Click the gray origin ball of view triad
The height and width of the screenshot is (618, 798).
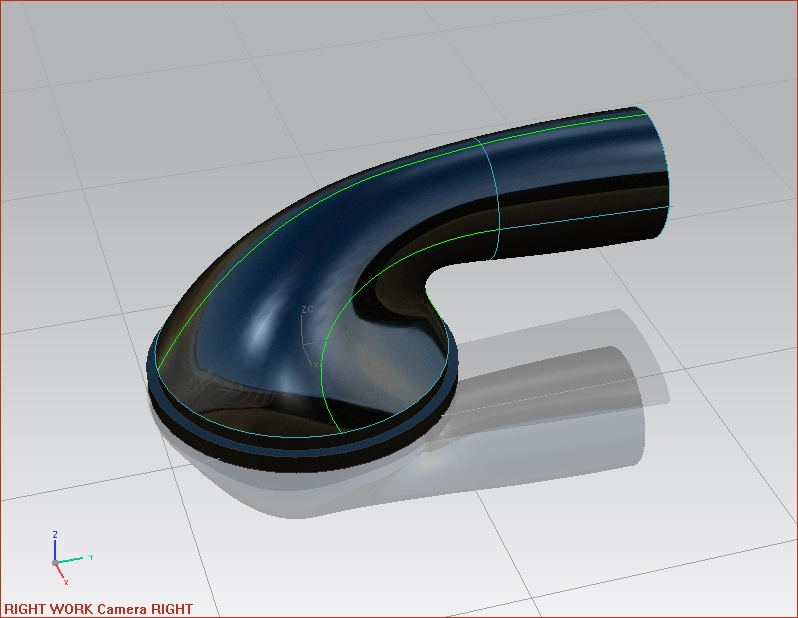55,562
